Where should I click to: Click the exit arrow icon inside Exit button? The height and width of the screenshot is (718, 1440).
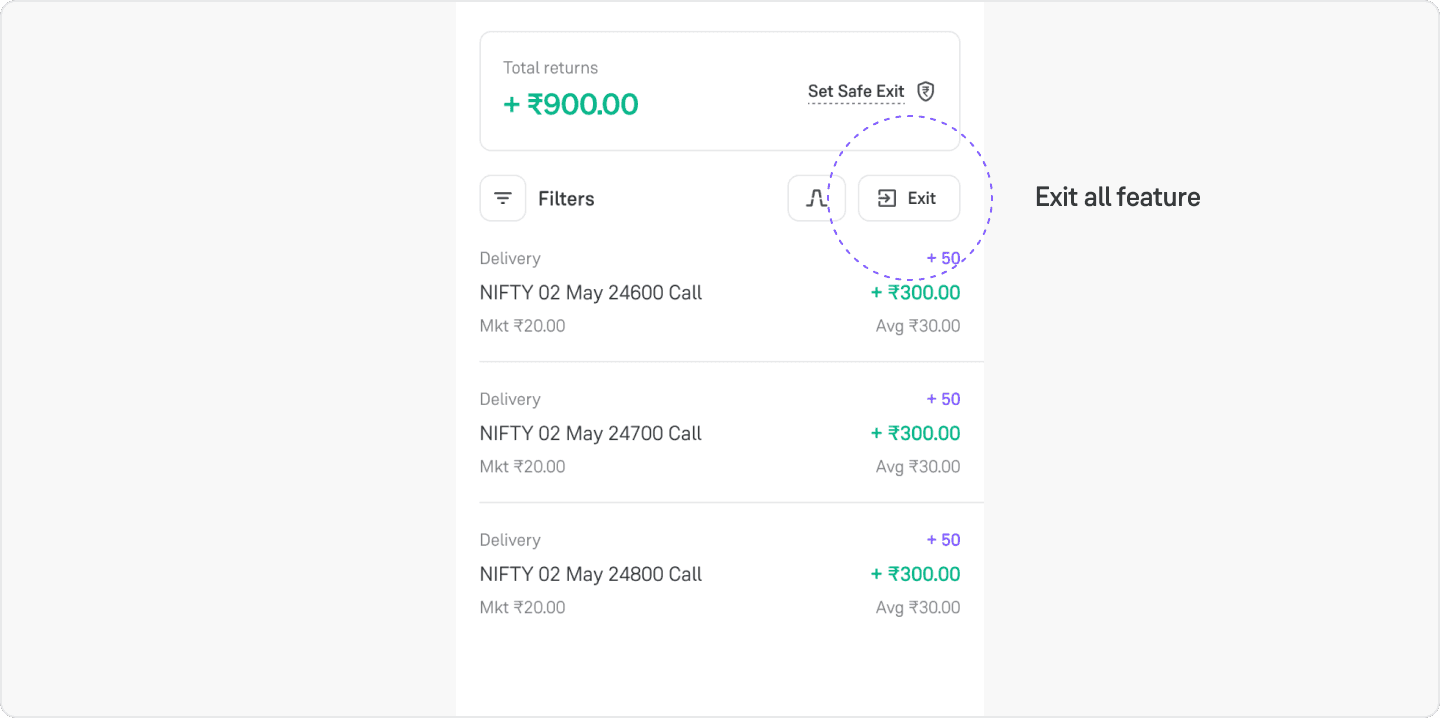coord(887,198)
